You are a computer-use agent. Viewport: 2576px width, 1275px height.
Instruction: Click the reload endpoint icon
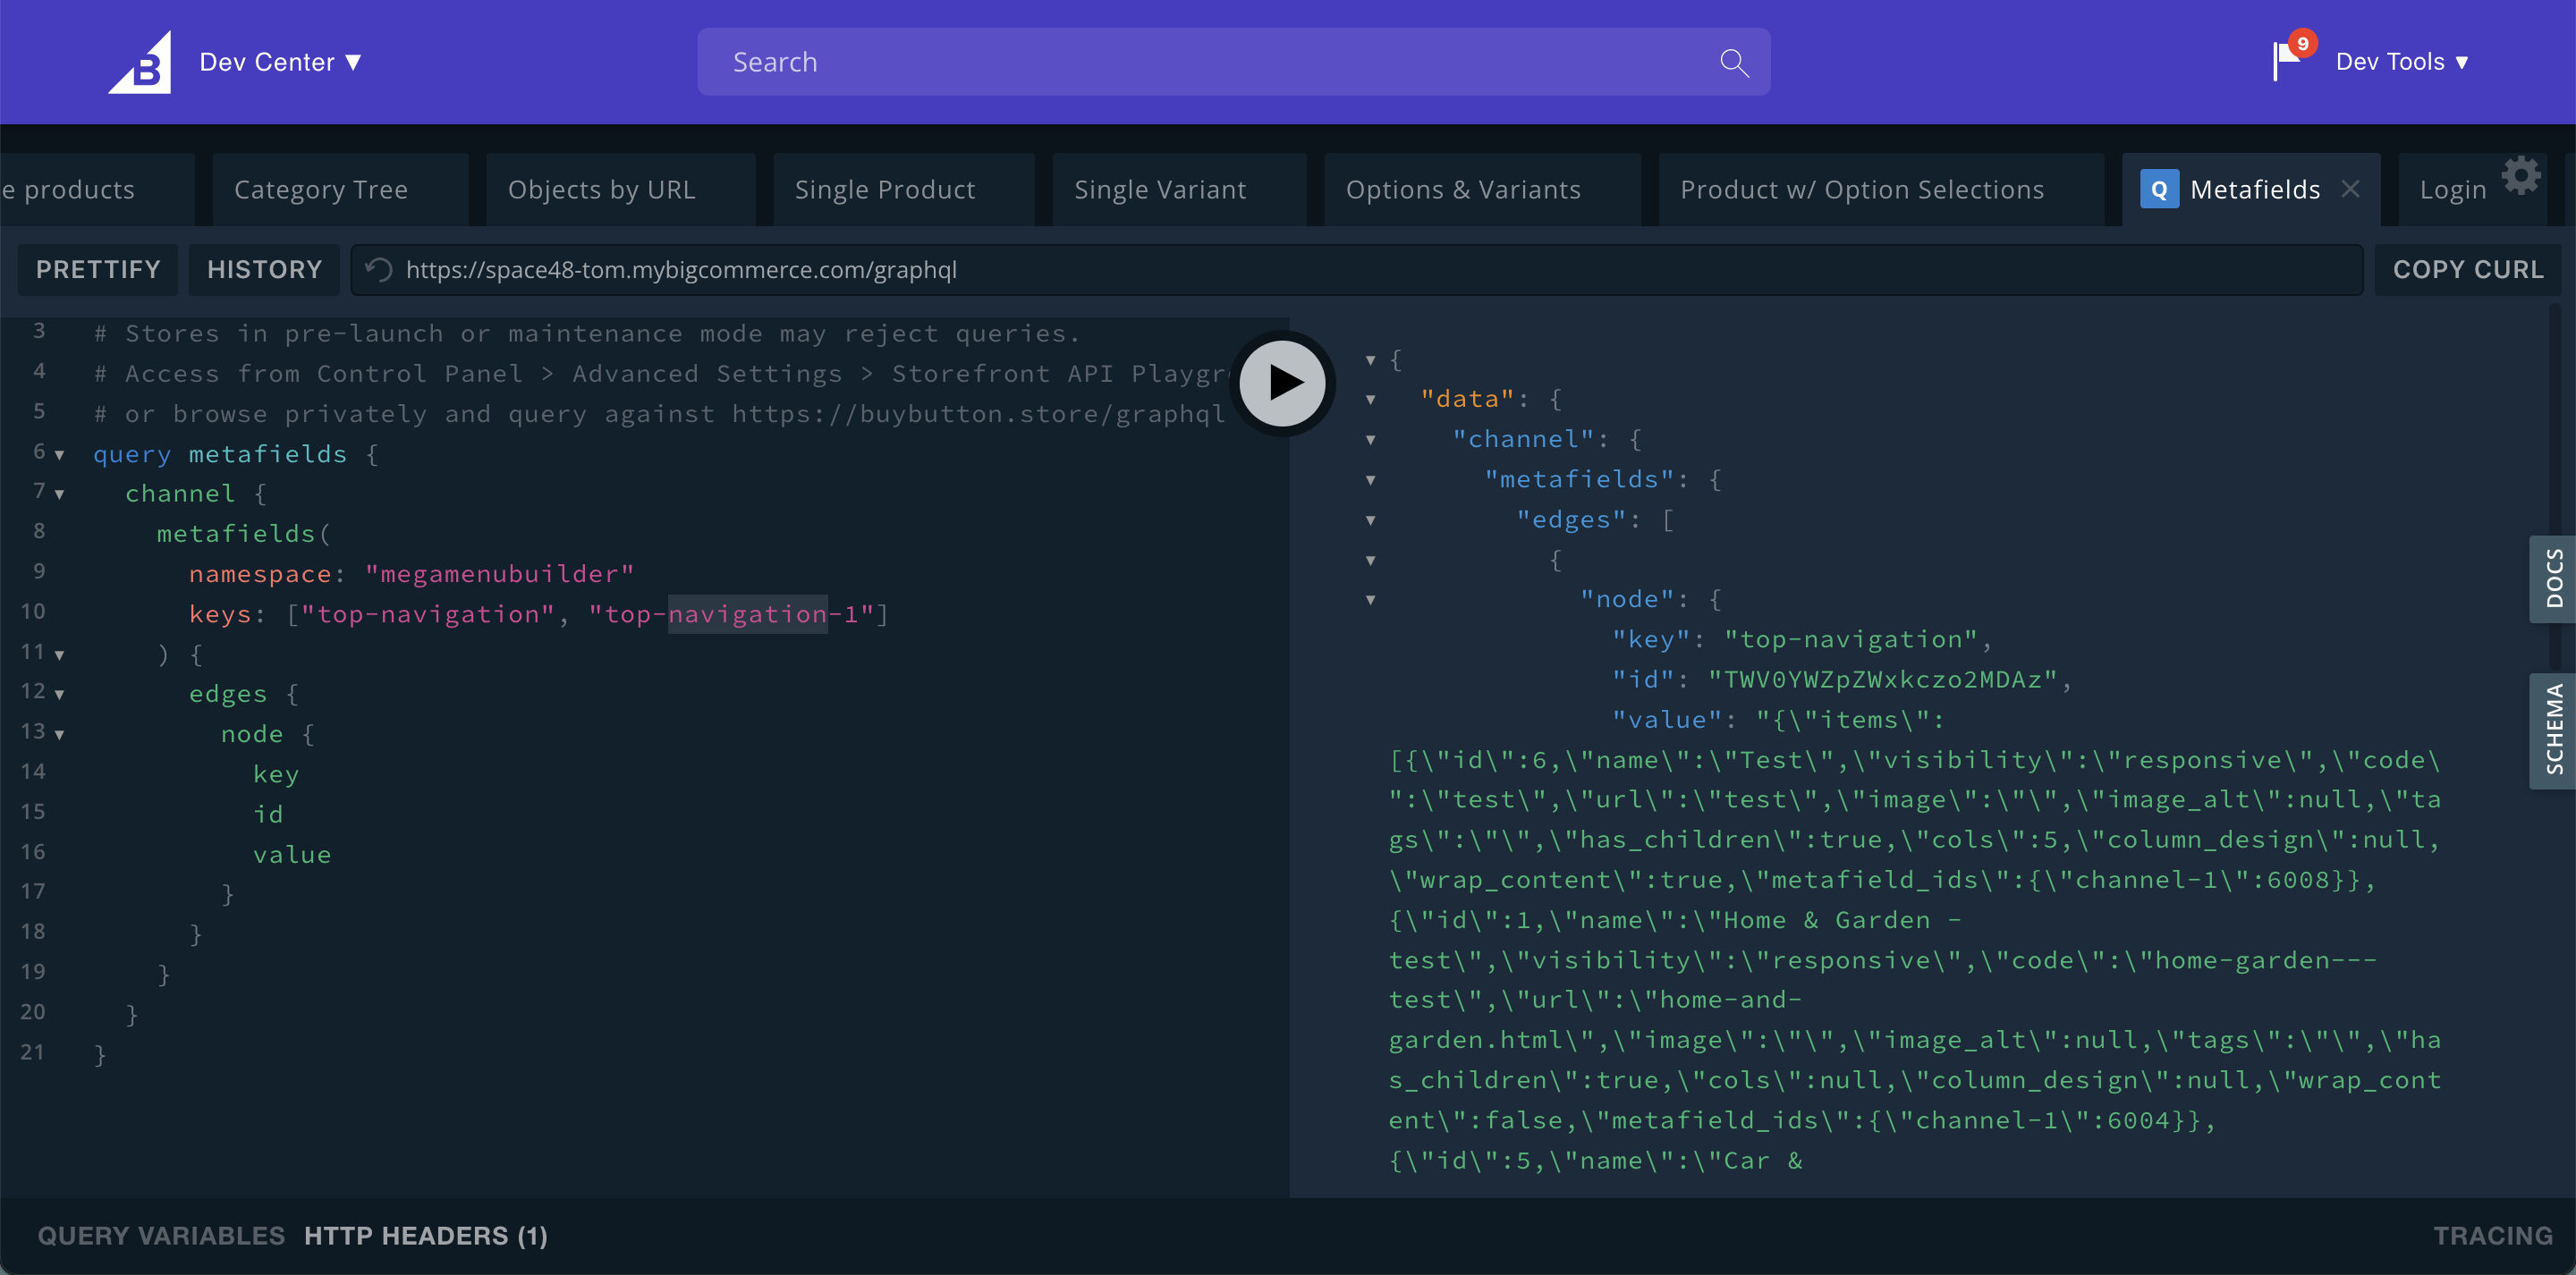[x=378, y=269]
